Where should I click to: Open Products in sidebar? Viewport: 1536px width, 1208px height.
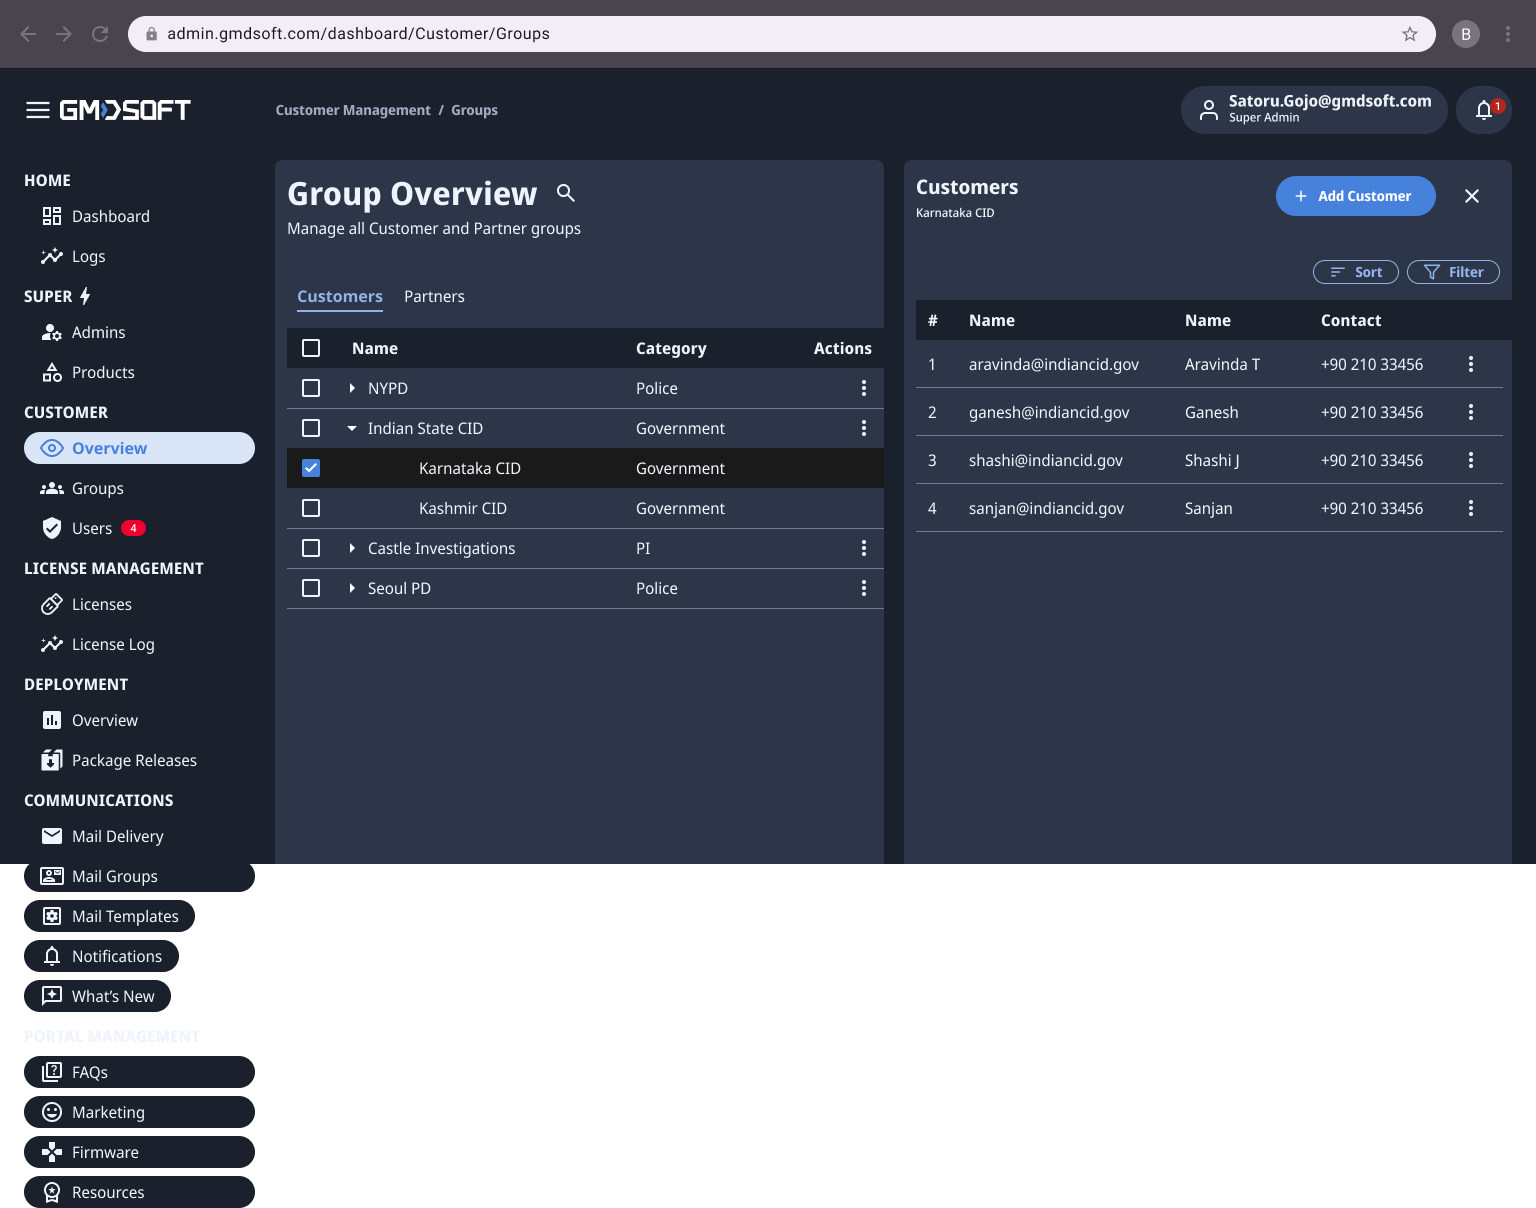coord(139,372)
